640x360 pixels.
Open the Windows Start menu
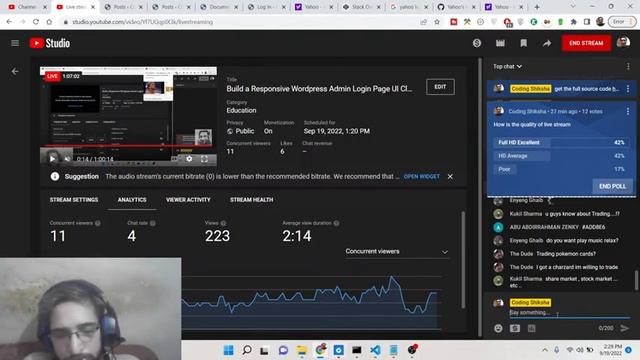coord(229,350)
